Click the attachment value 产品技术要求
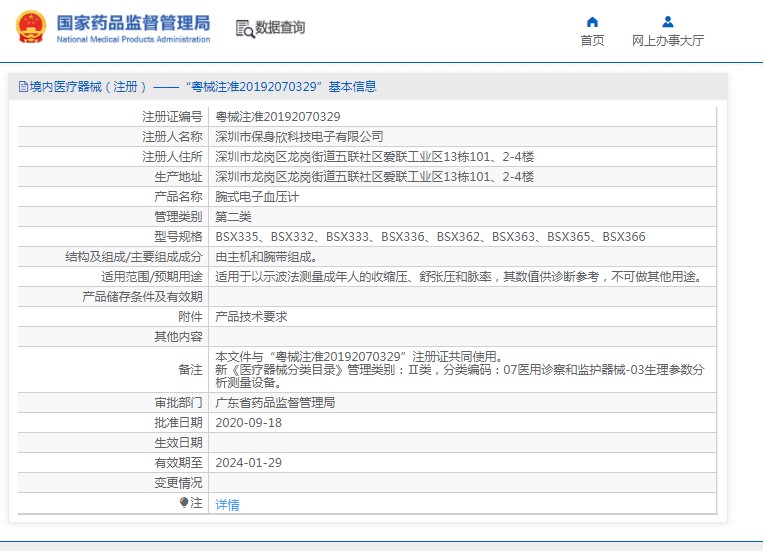The image size is (763, 551). tap(251, 316)
